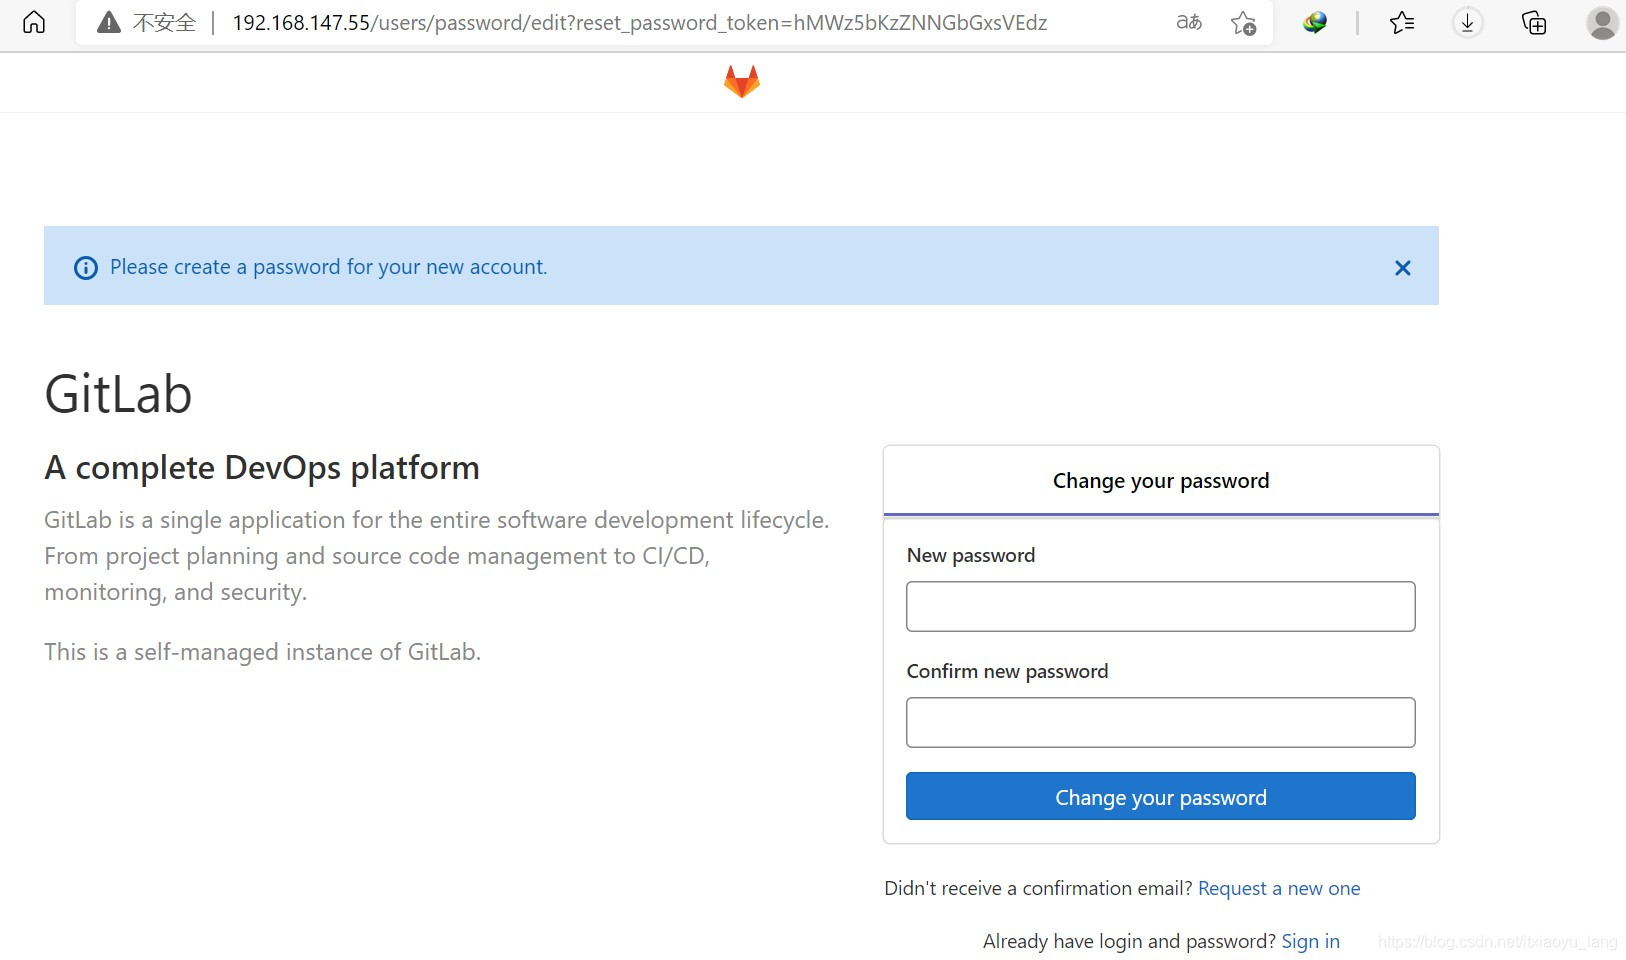Image resolution: width=1626 pixels, height=960 pixels.
Task: Open the browser profile avatar
Action: tap(1602, 22)
